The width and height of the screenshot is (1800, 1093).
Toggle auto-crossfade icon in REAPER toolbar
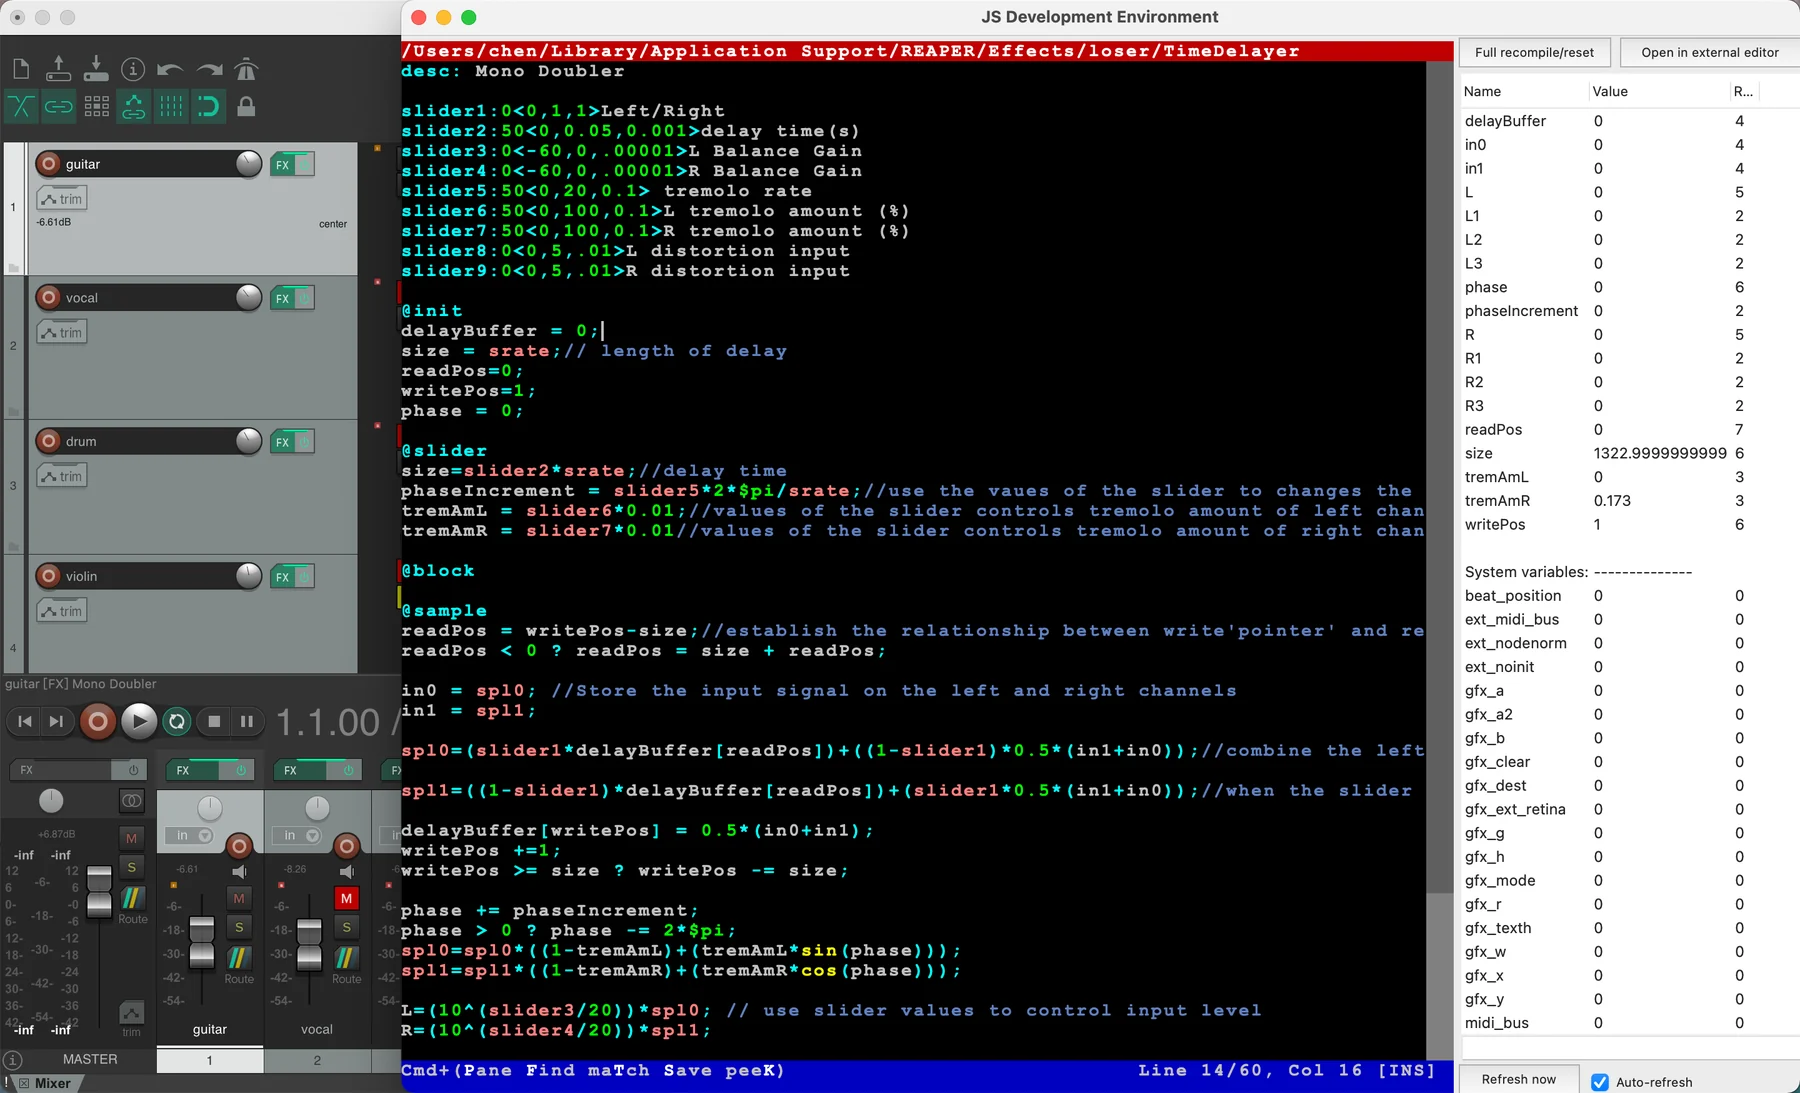tap(21, 106)
